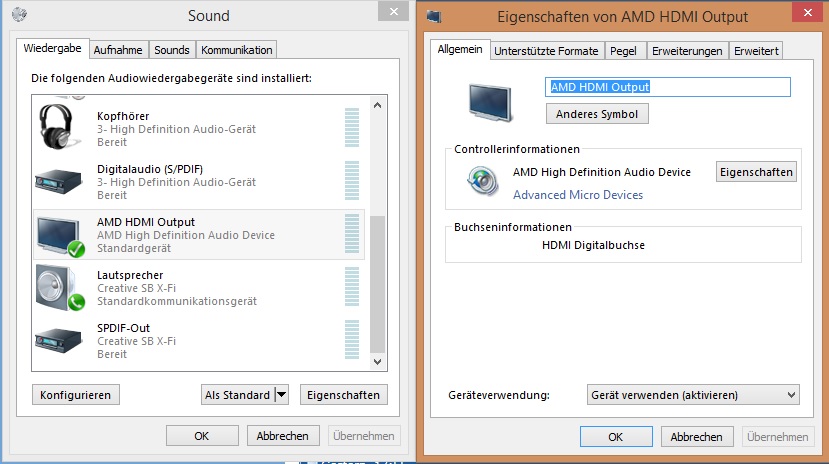Click the Advanced Micro Devices text
This screenshot has width=829, height=464.
coord(578,194)
